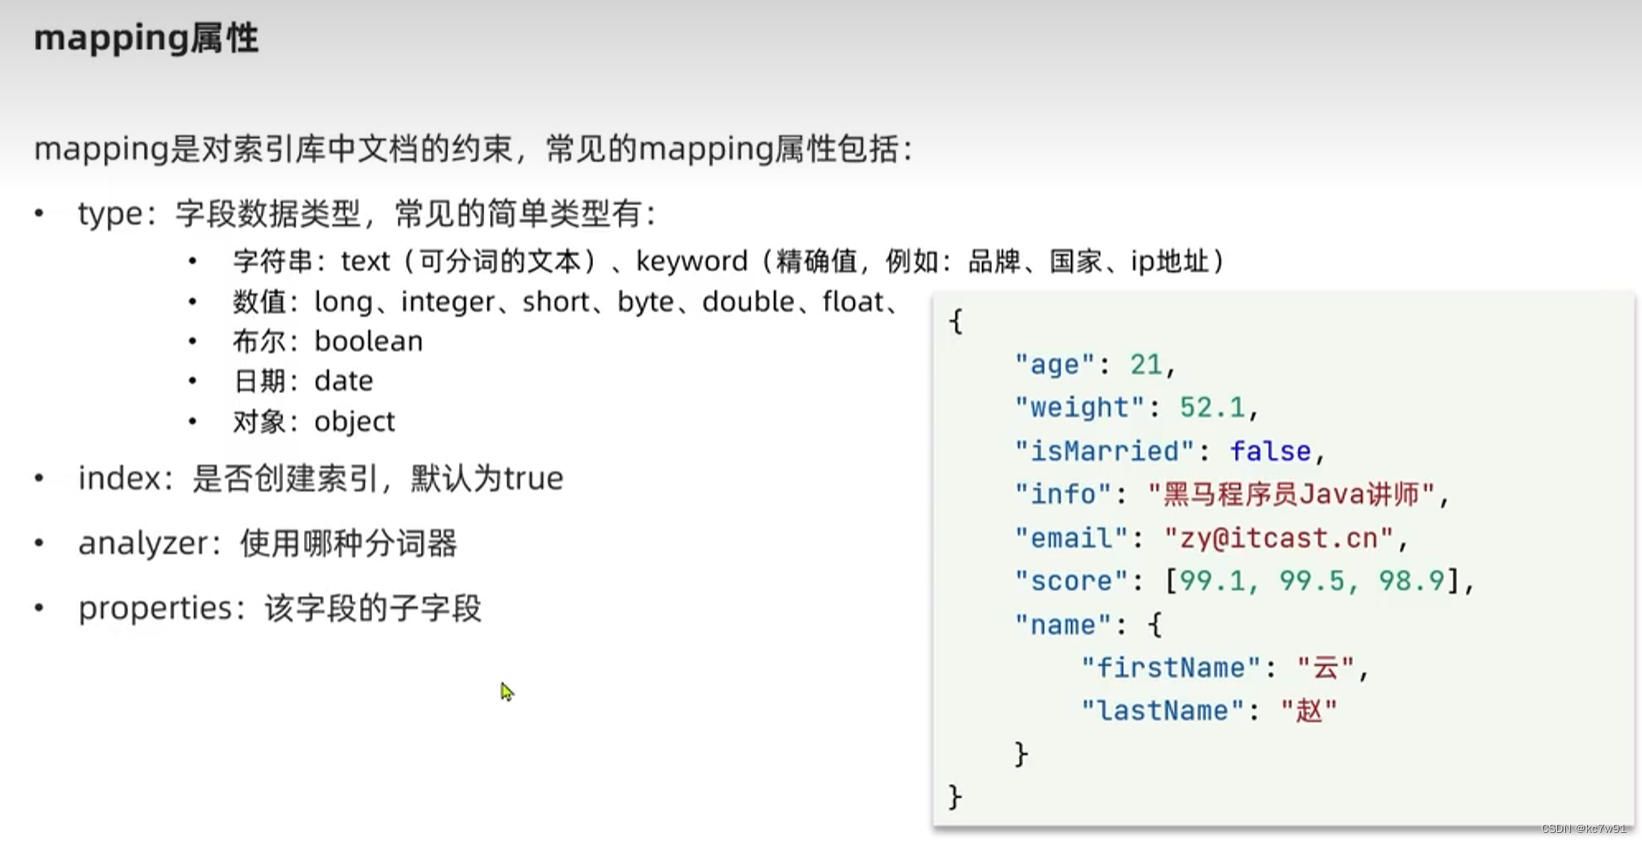This screenshot has height=843, width=1642.
Task: Click the "info" JSON line with 黑马程序员
Action: (x=1232, y=494)
